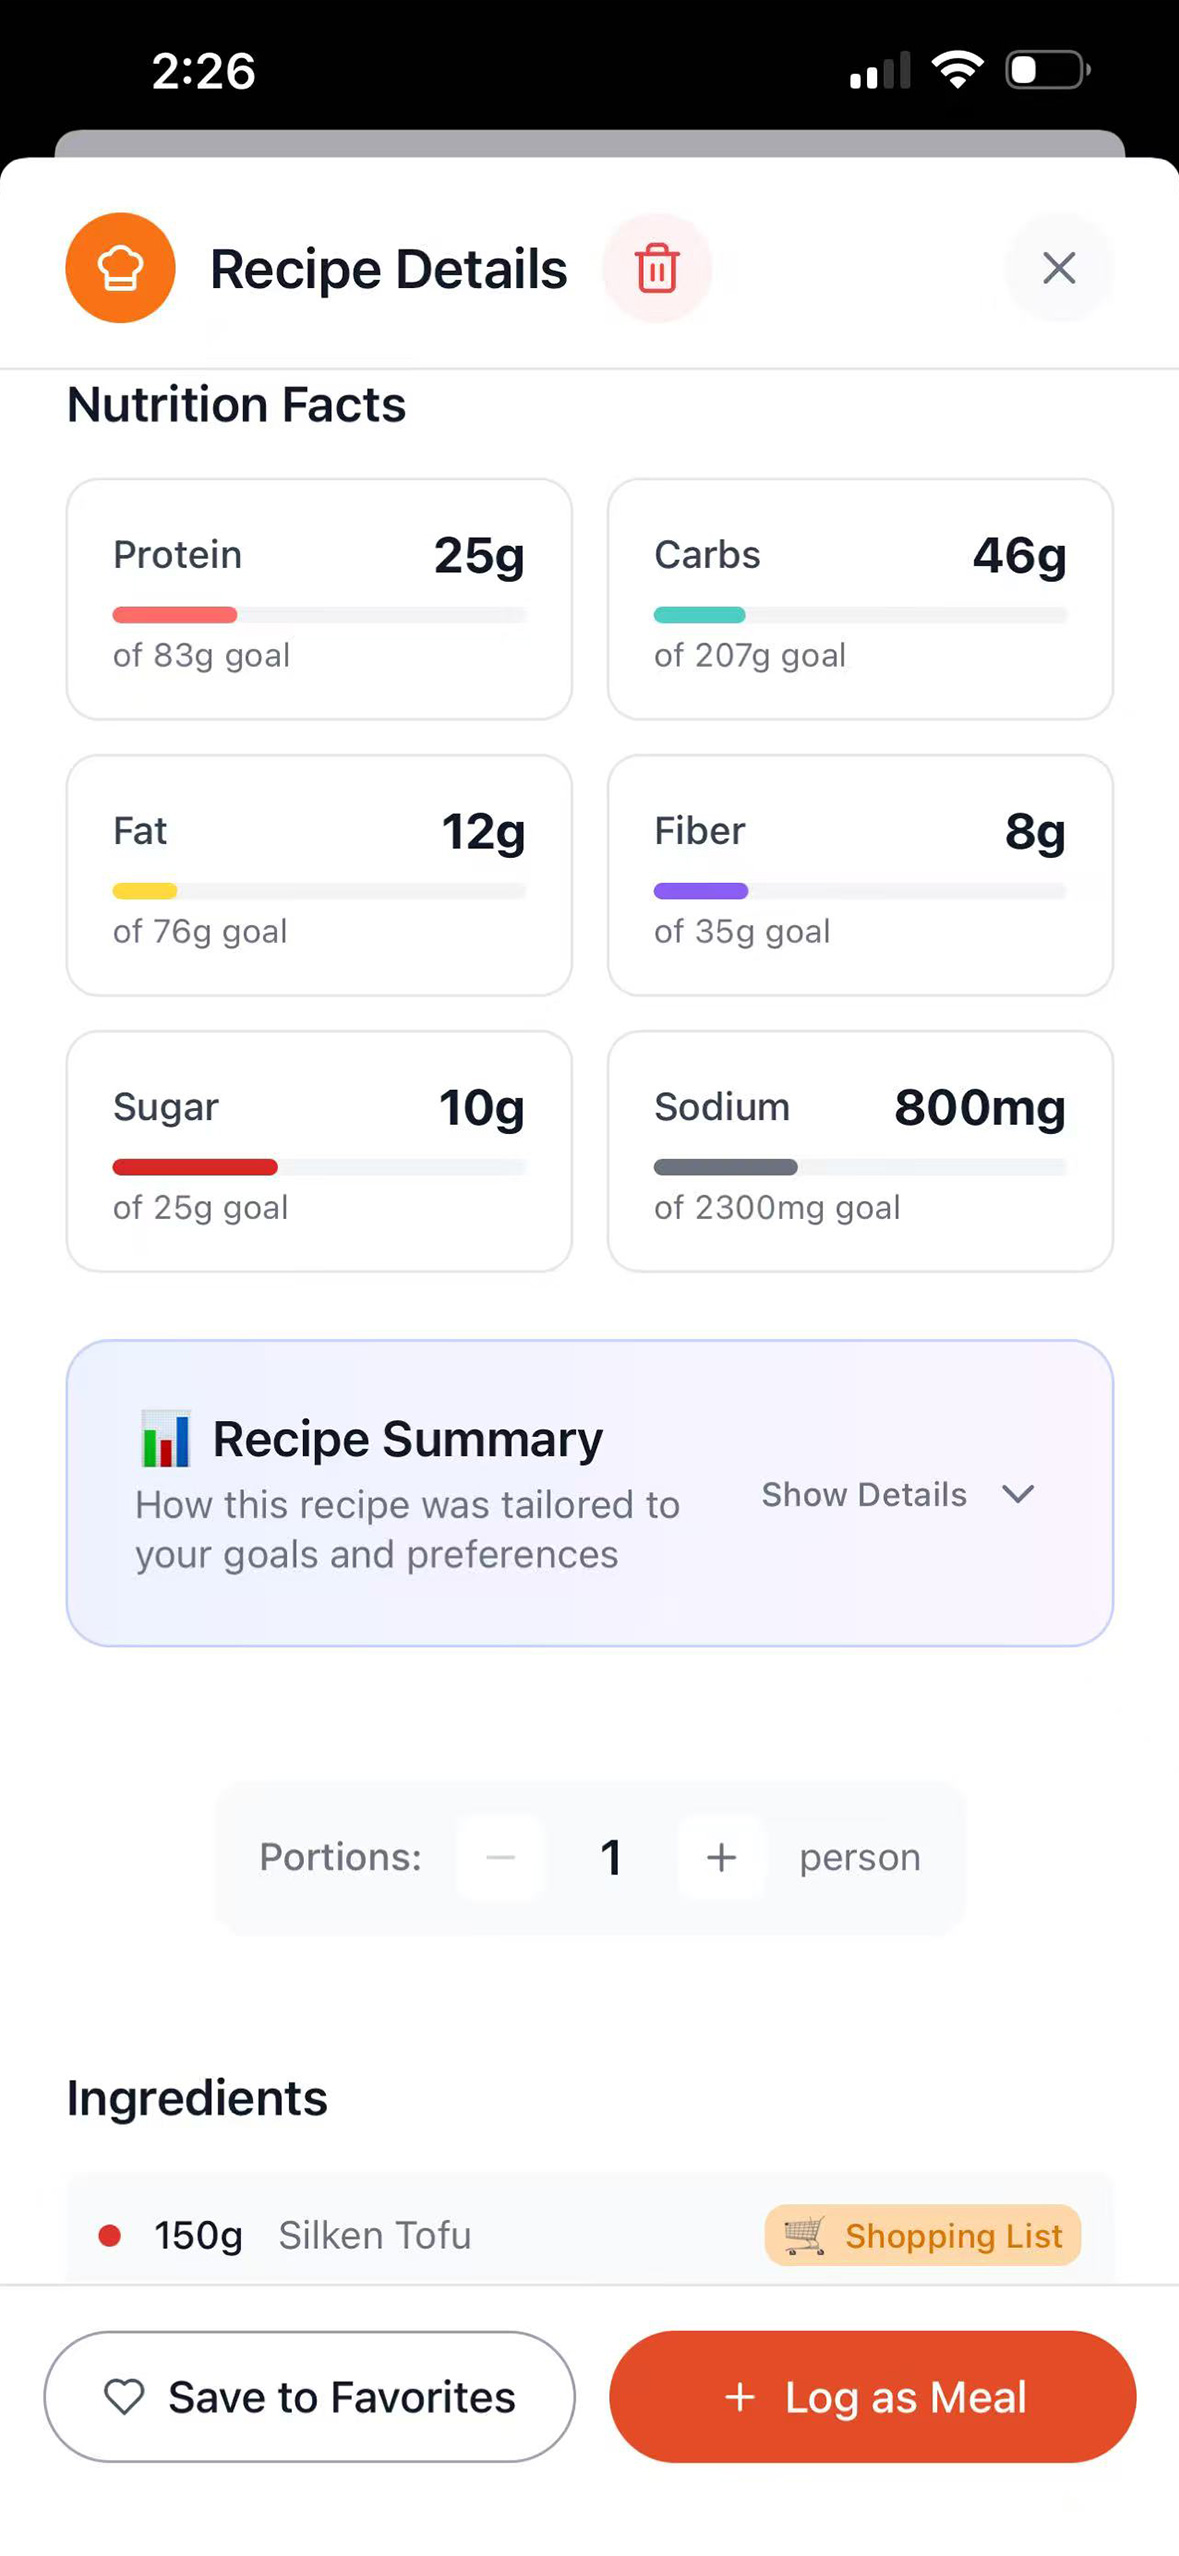Viewport: 1179px width, 2556px height.
Task: Save the recipe to Favorites
Action: coord(309,2396)
